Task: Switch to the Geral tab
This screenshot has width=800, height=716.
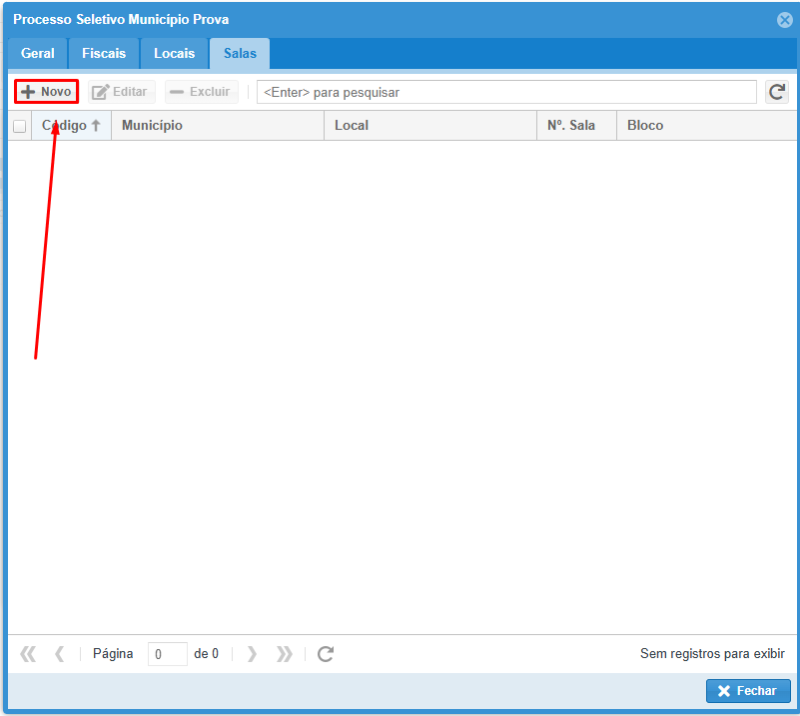Action: [x=37, y=53]
